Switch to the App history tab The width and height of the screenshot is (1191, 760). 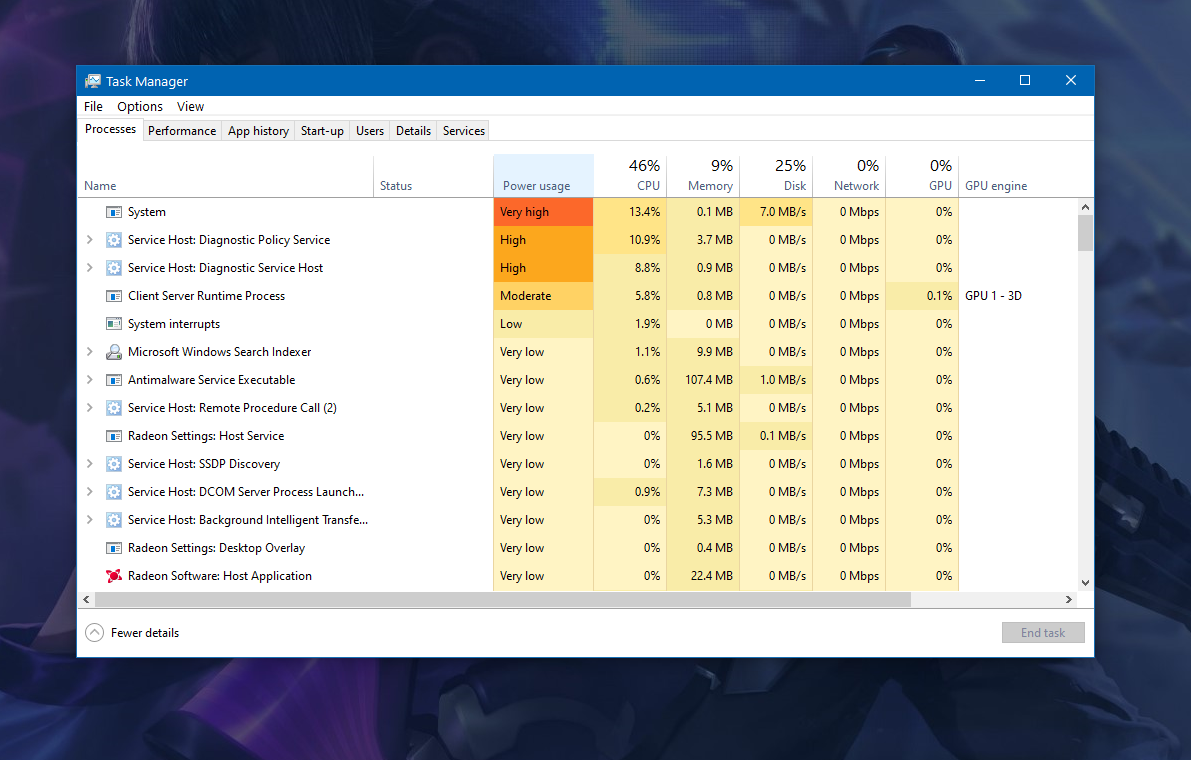tap(258, 131)
